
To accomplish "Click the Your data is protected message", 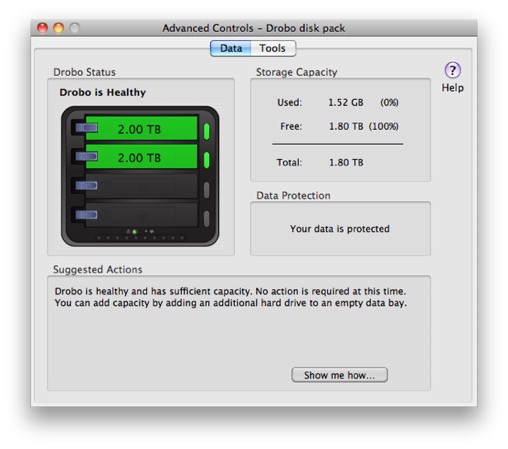I will tap(340, 229).
